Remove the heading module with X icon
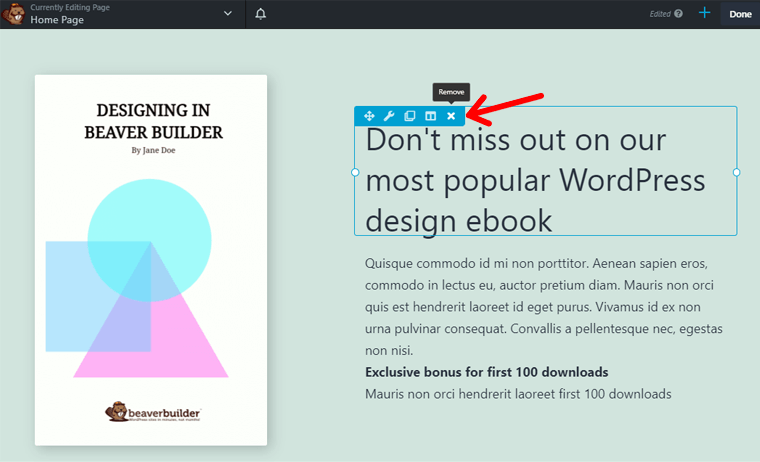Viewport: 760px width, 462px height. tap(451, 117)
